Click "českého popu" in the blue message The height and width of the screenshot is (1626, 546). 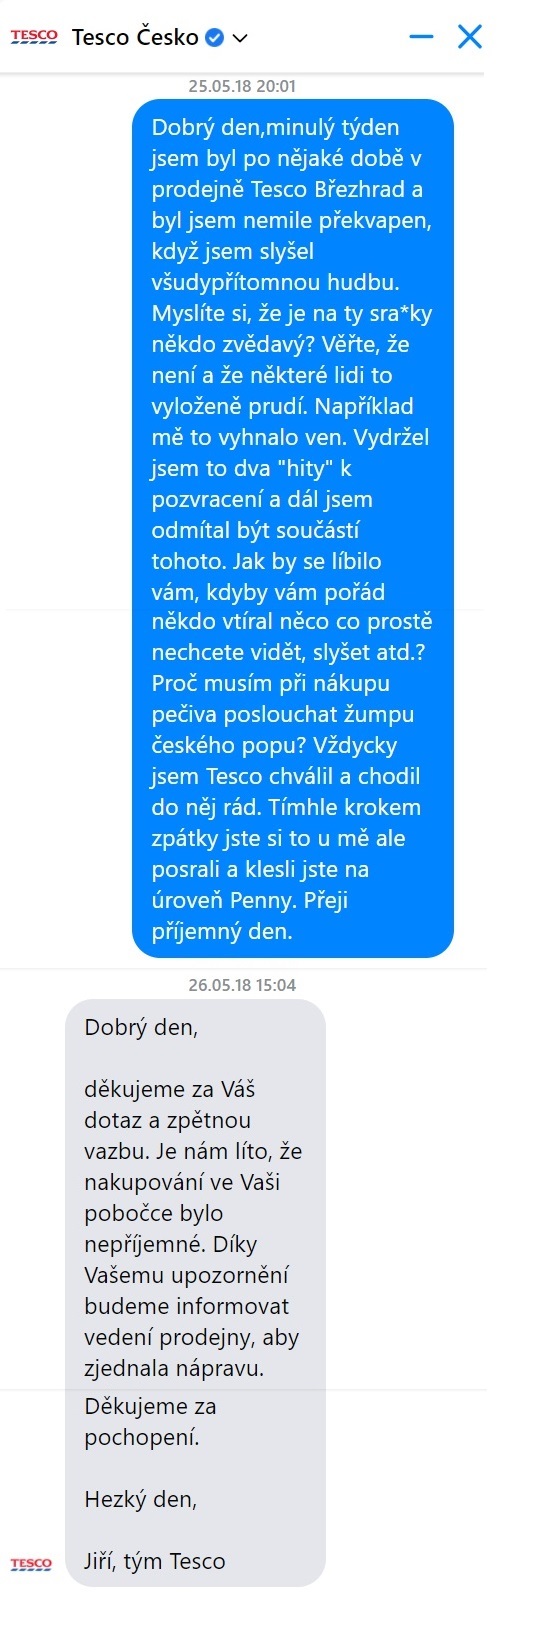229,745
